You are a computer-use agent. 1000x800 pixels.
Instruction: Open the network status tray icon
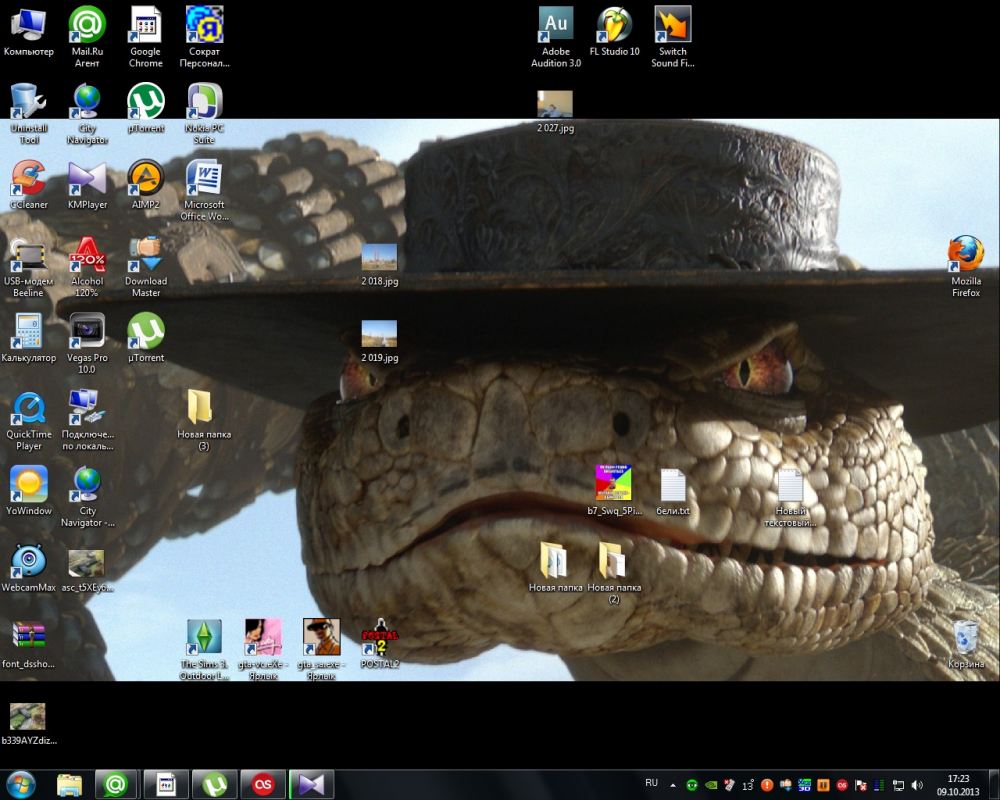898,785
